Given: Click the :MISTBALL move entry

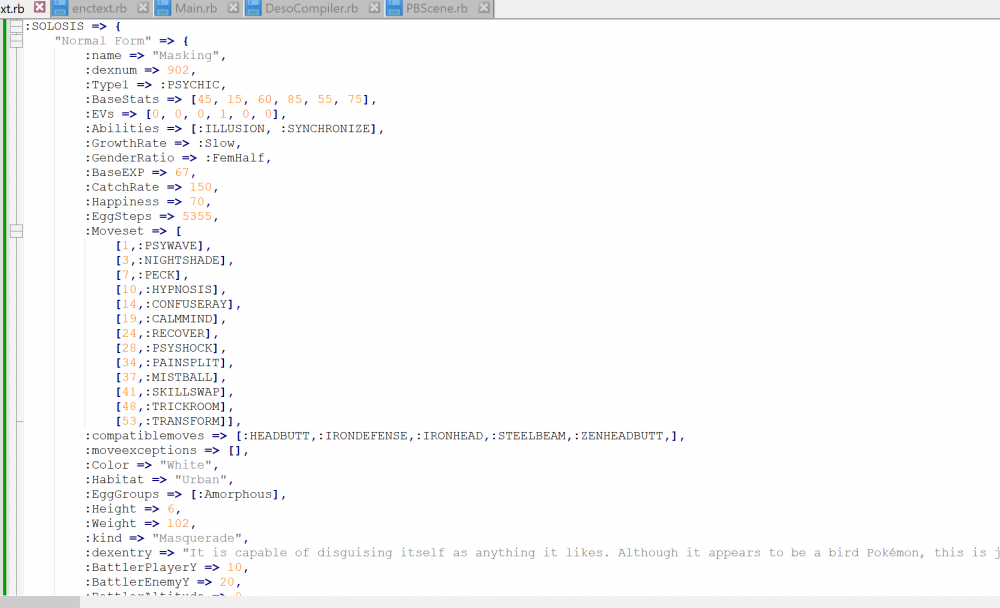Looking at the screenshot, I should pos(170,378).
